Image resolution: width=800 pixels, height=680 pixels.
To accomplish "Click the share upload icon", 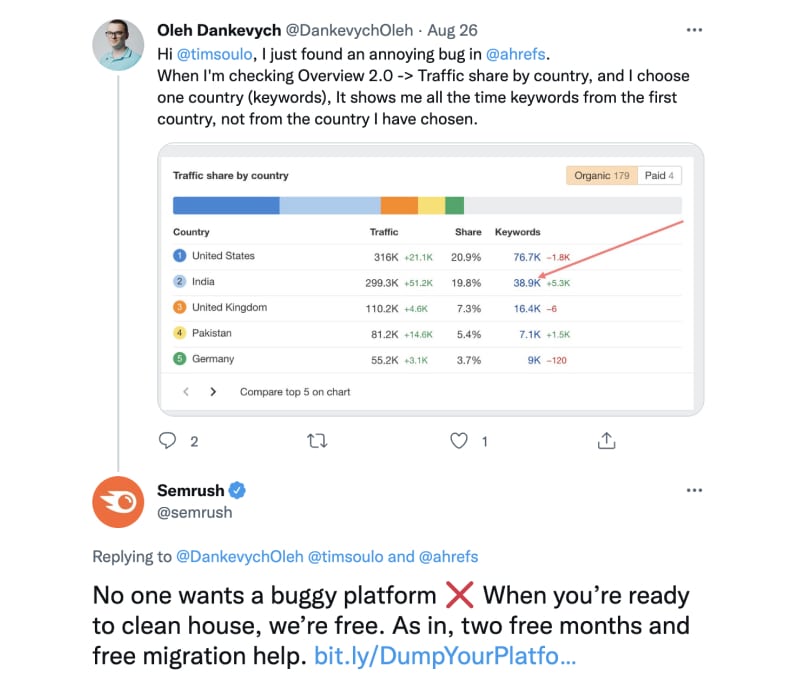I will [x=606, y=440].
